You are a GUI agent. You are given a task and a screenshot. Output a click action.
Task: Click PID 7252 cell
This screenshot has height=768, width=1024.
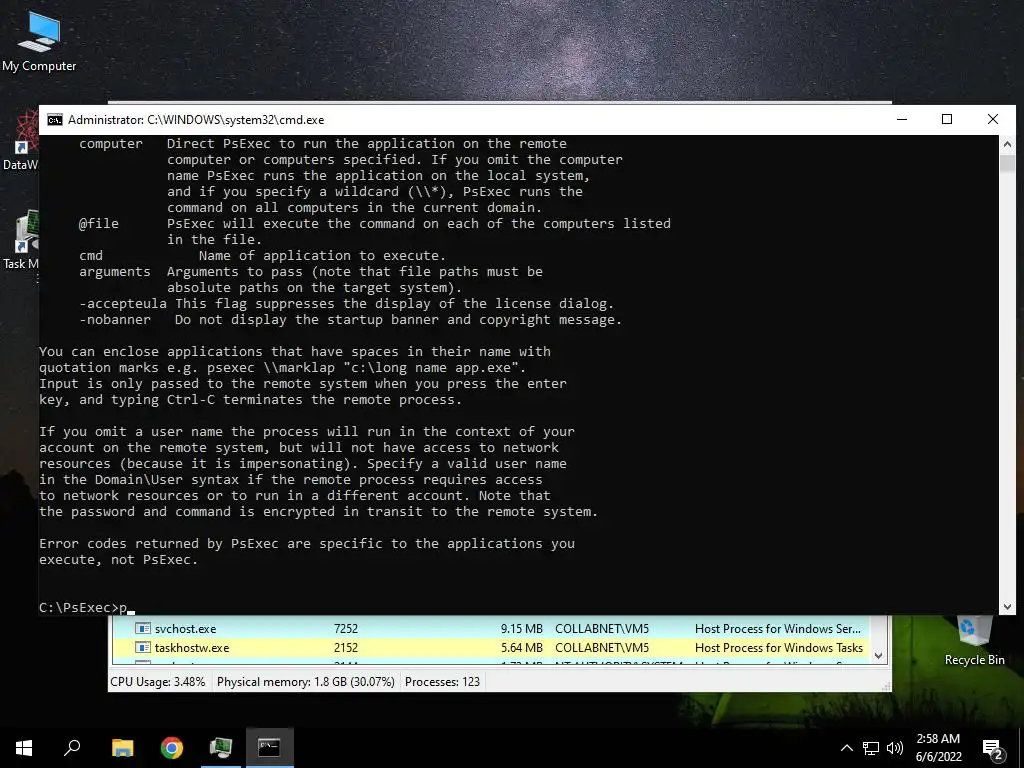[x=345, y=629]
